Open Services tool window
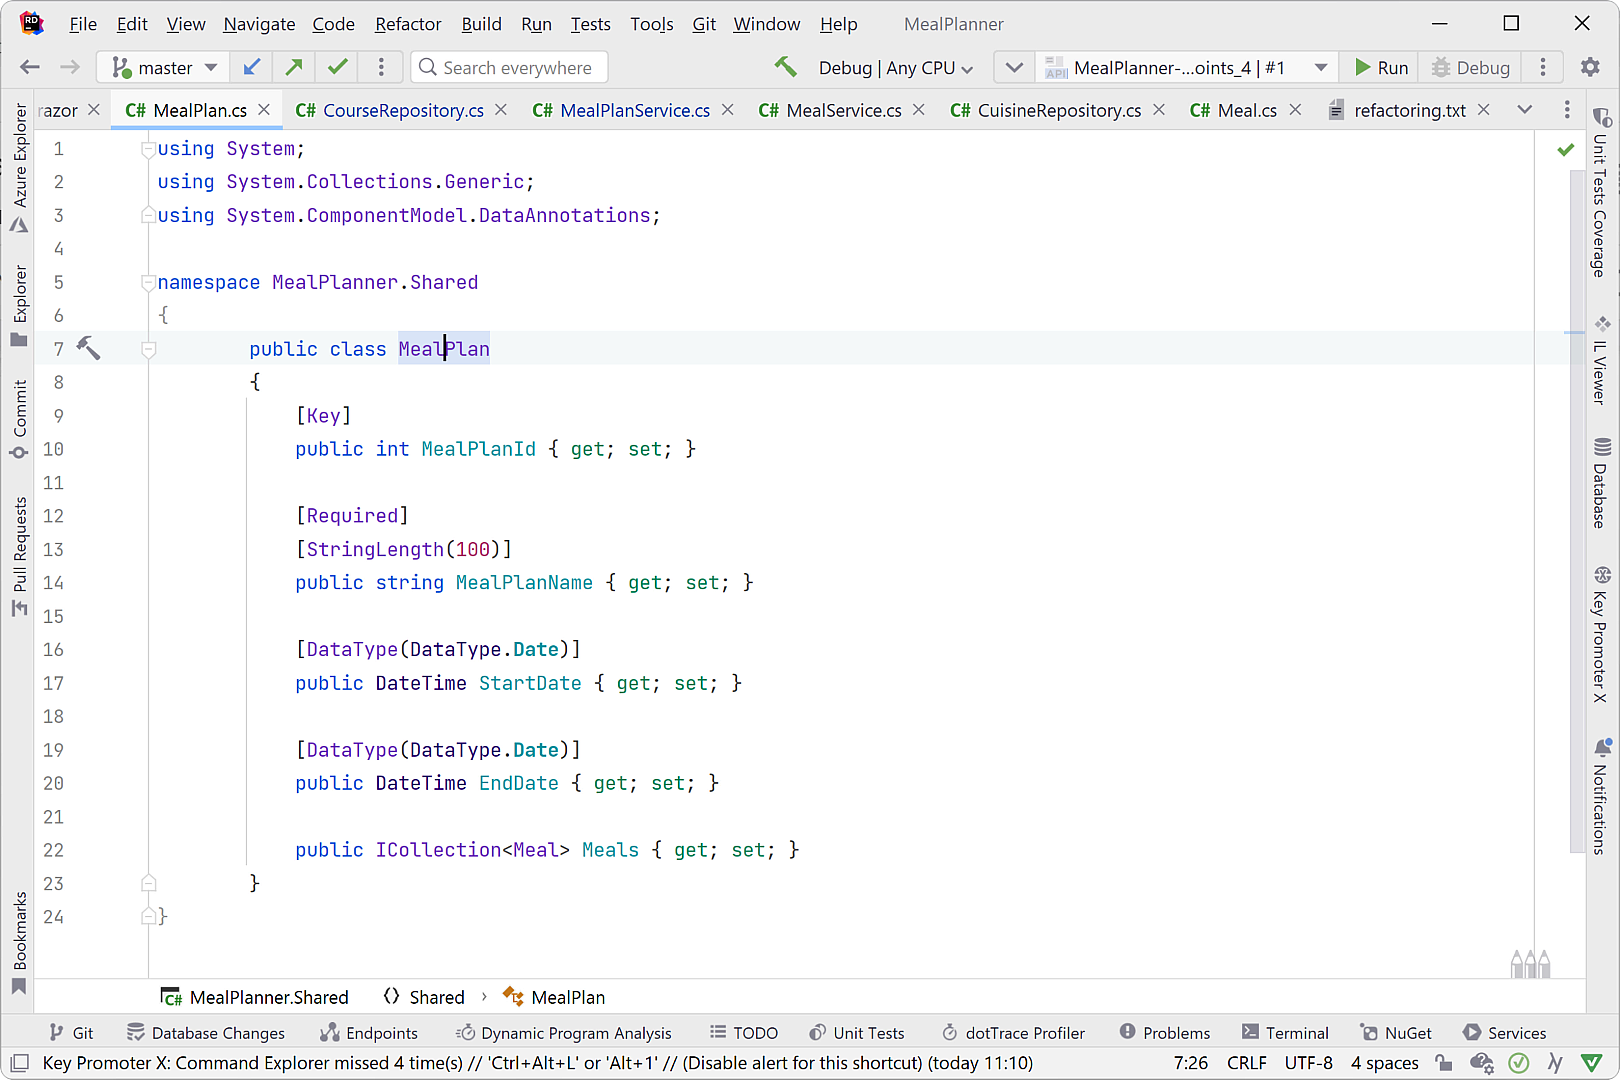 (x=1504, y=1033)
